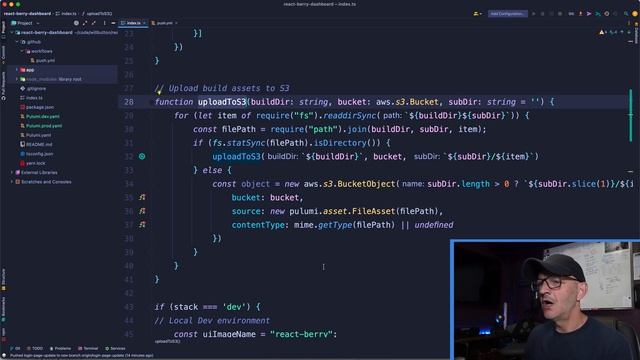Collapse the react-berry-dashboard root folder
The image size is (640, 360).
pyautogui.click(x=12, y=32)
